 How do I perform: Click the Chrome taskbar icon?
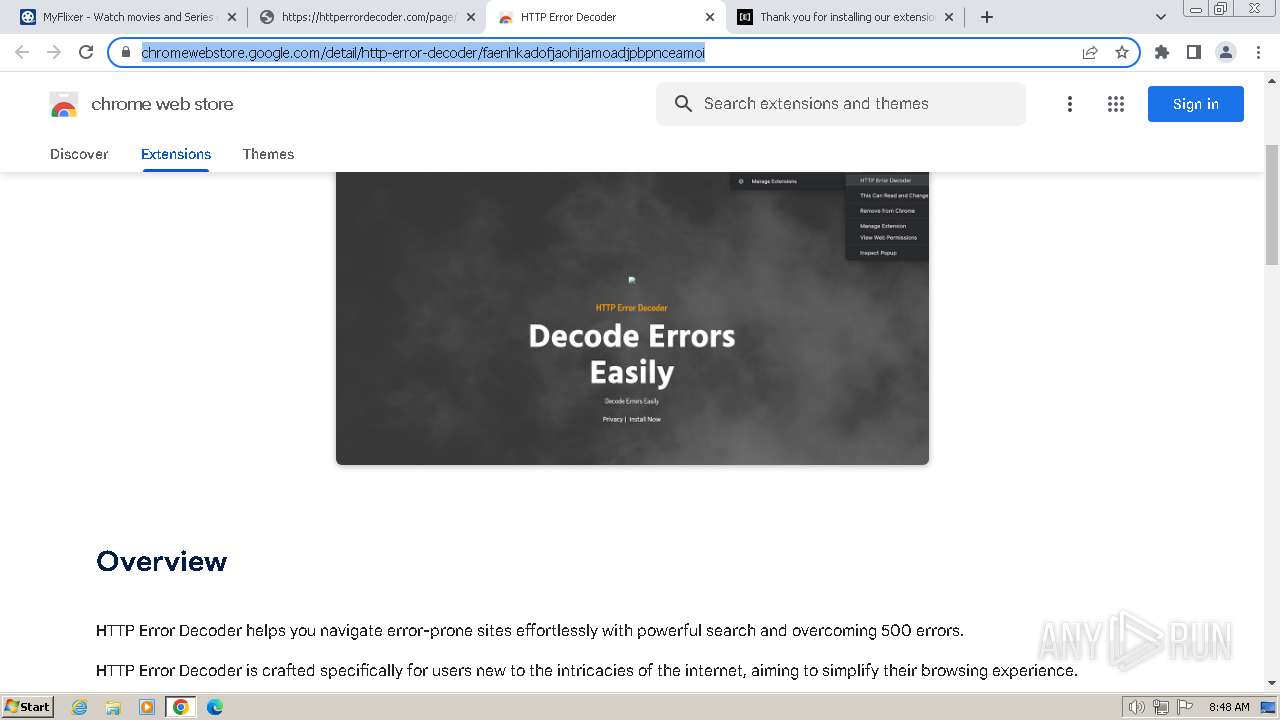click(181, 707)
